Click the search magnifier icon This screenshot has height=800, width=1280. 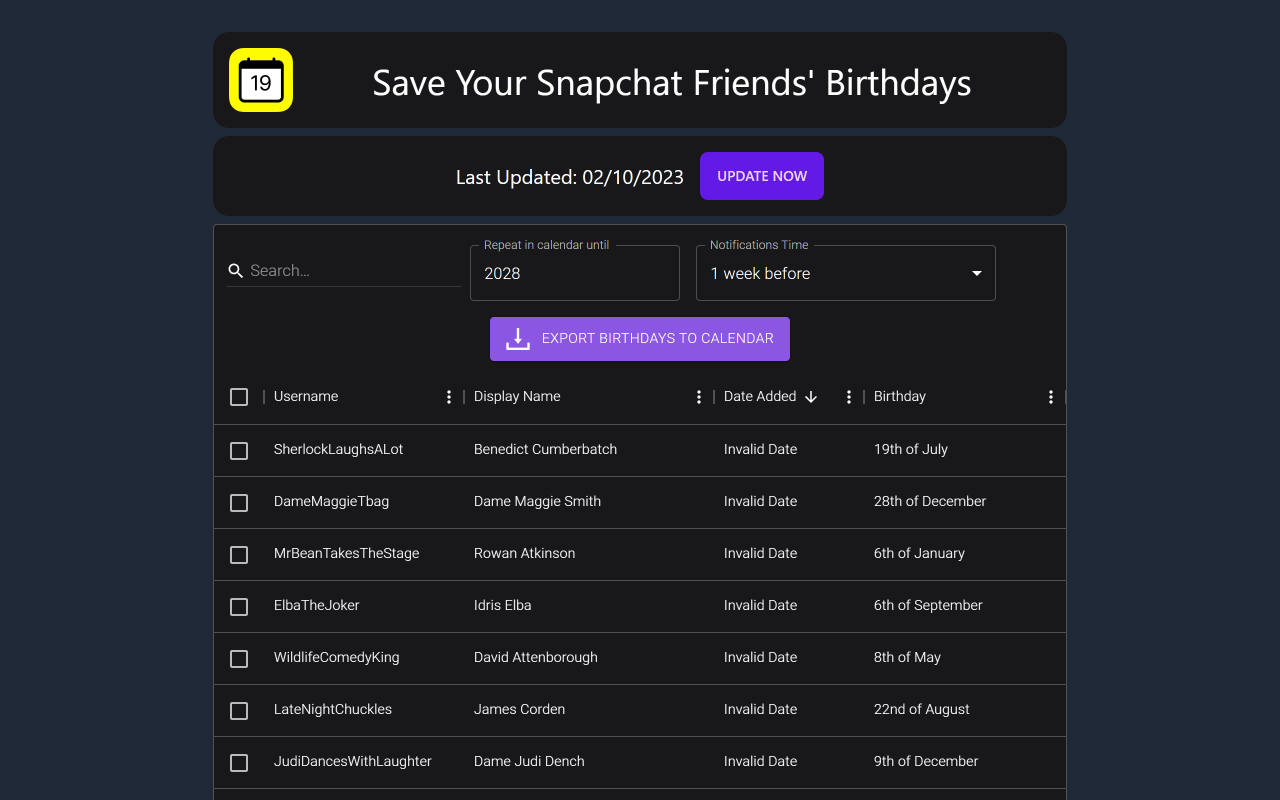click(x=235, y=270)
